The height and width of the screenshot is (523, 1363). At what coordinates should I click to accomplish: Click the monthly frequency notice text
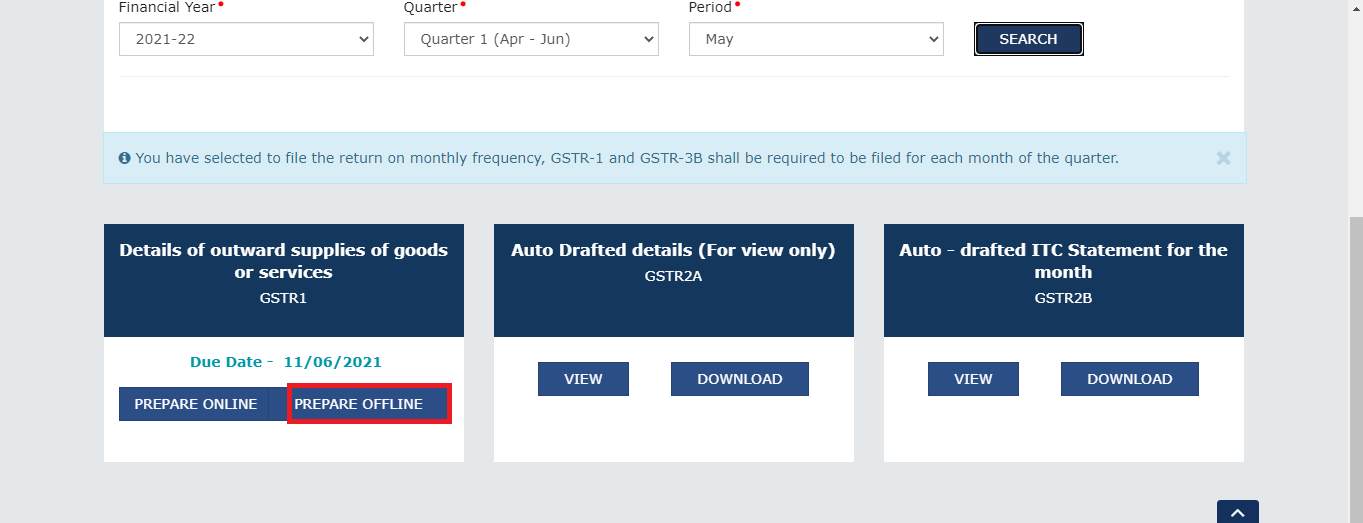click(x=627, y=158)
